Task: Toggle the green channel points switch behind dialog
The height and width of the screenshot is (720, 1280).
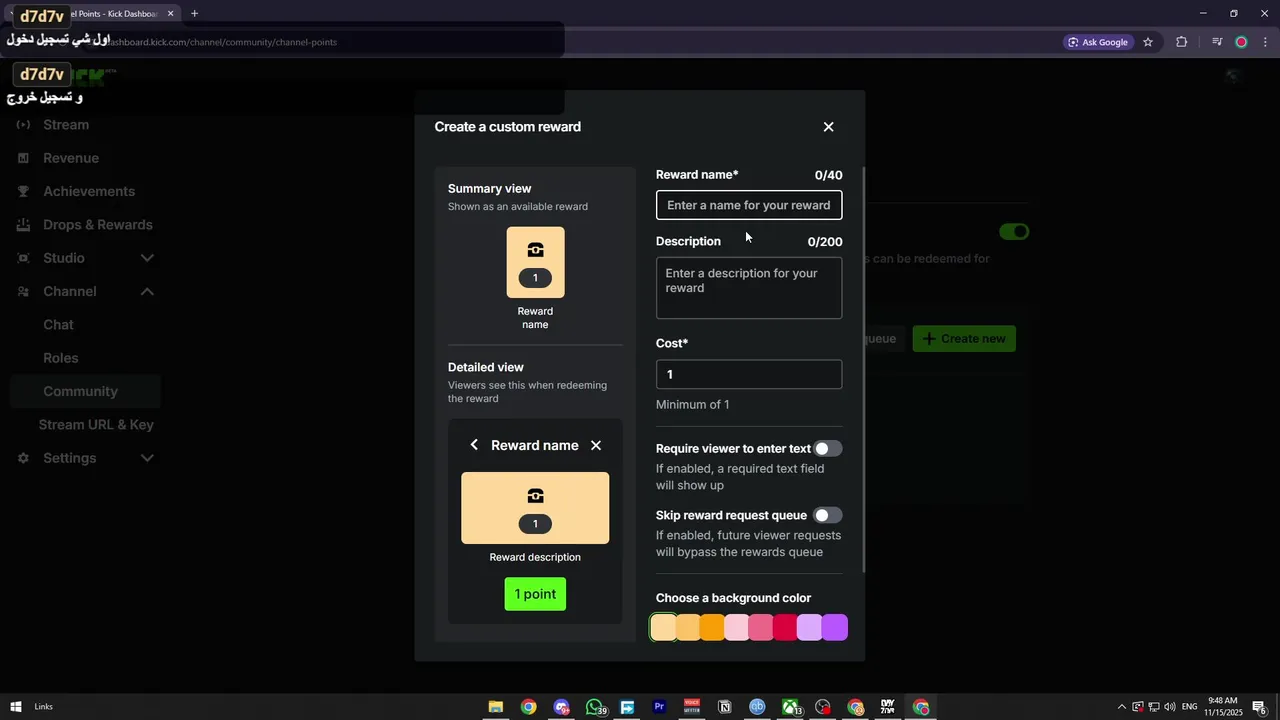Action: click(1014, 232)
